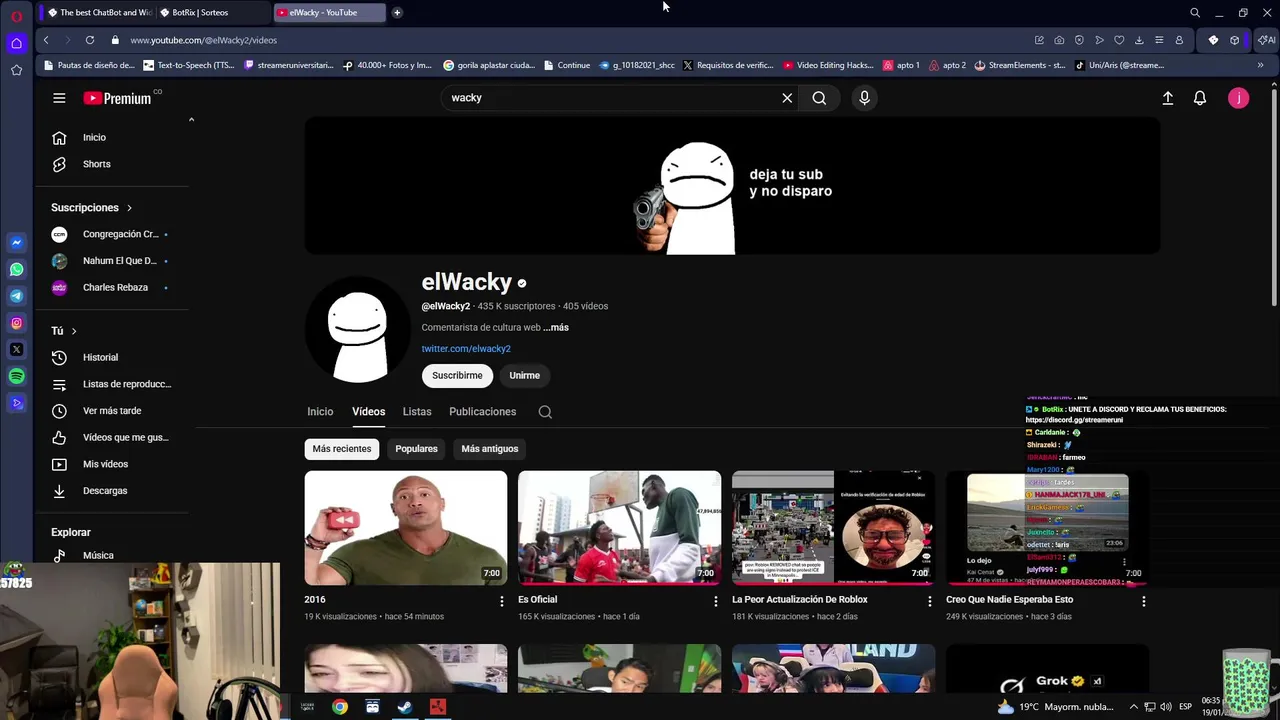Expand channel description '...más'
This screenshot has width=1280, height=720.
[556, 327]
